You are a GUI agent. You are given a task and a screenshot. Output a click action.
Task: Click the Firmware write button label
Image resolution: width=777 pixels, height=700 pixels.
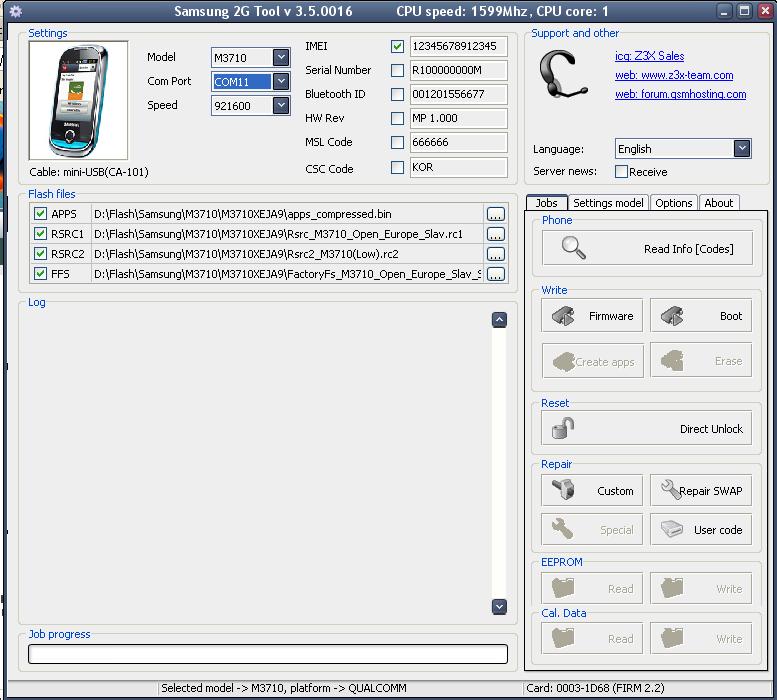(611, 316)
